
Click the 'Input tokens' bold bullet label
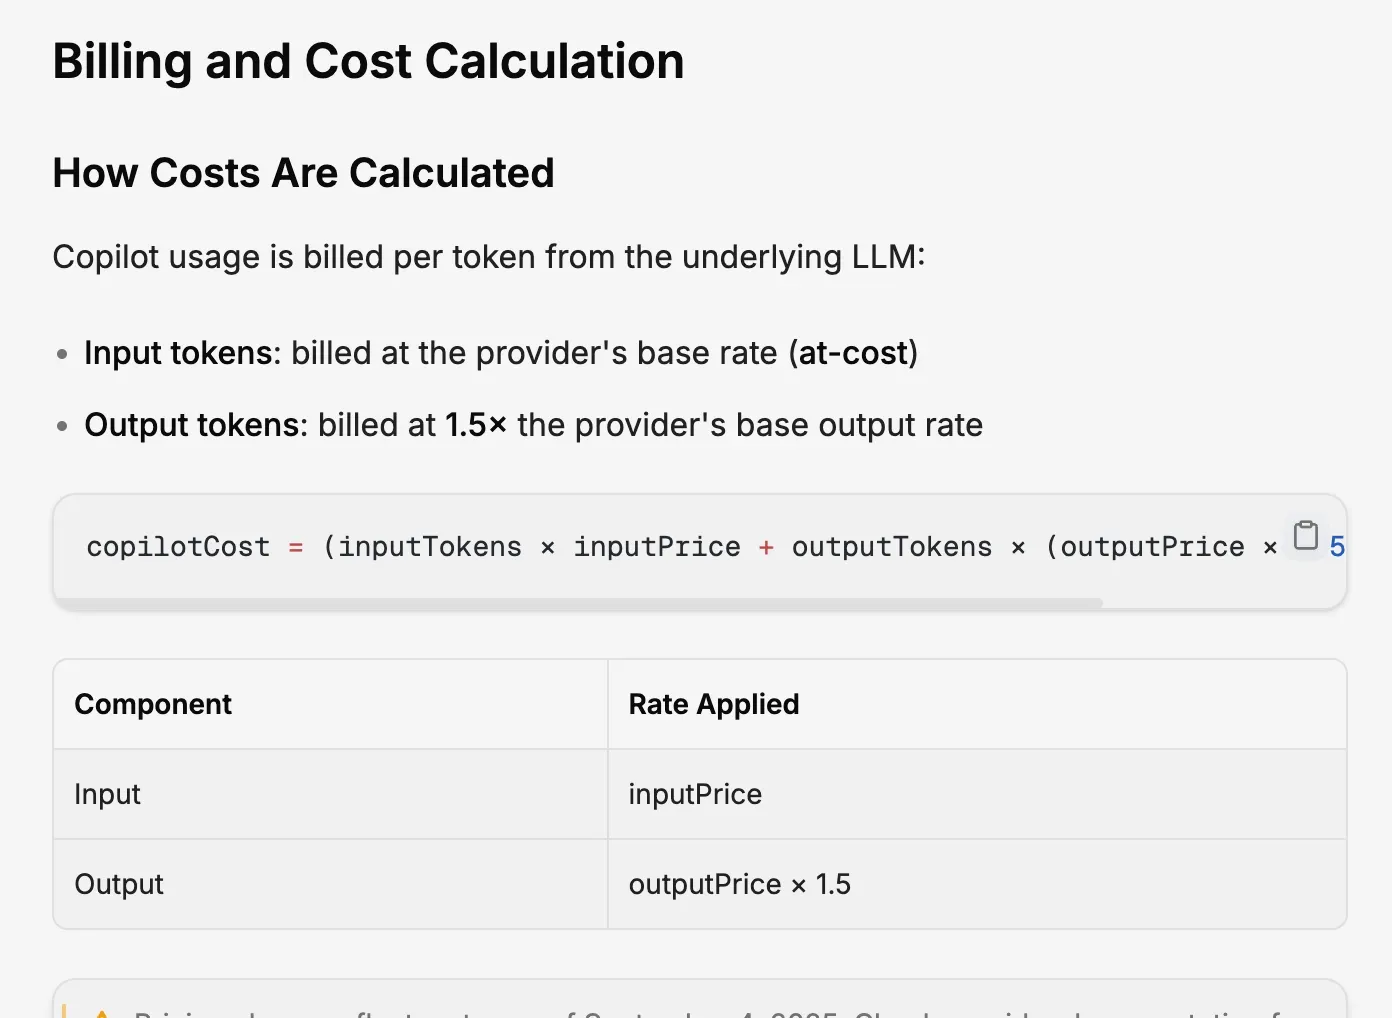(178, 353)
